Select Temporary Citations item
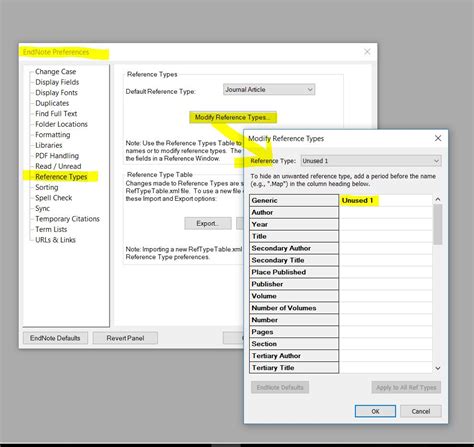The height and width of the screenshot is (447, 474). click(67, 219)
